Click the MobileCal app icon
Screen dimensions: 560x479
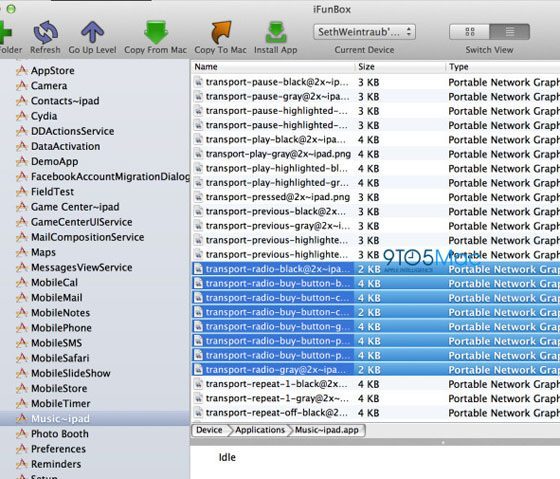(22, 282)
